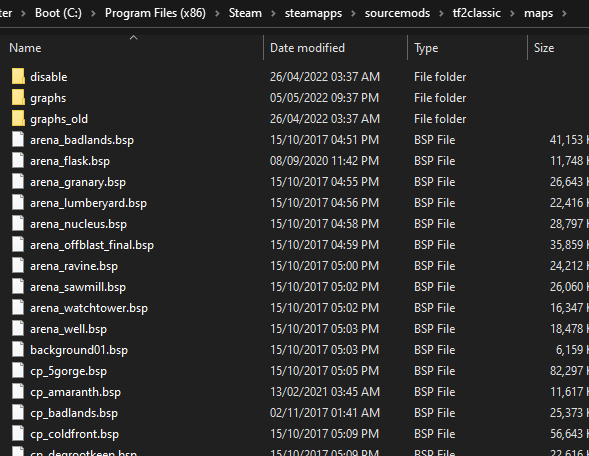The height and width of the screenshot is (456, 589).
Task: Select cp_badlands.bsp file name
Action: click(x=74, y=414)
